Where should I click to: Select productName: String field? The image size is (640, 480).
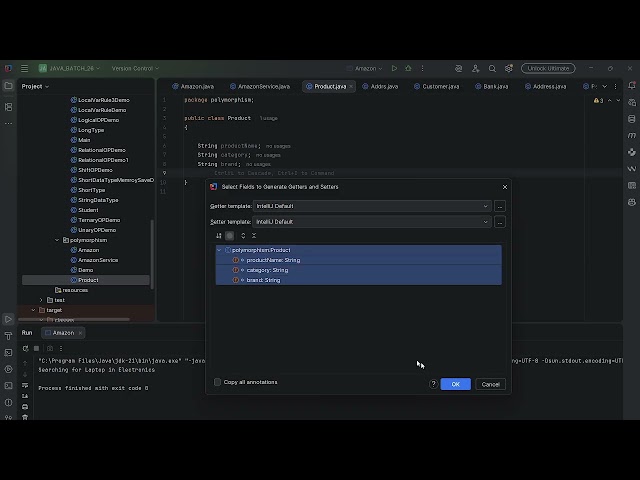pos(358,260)
